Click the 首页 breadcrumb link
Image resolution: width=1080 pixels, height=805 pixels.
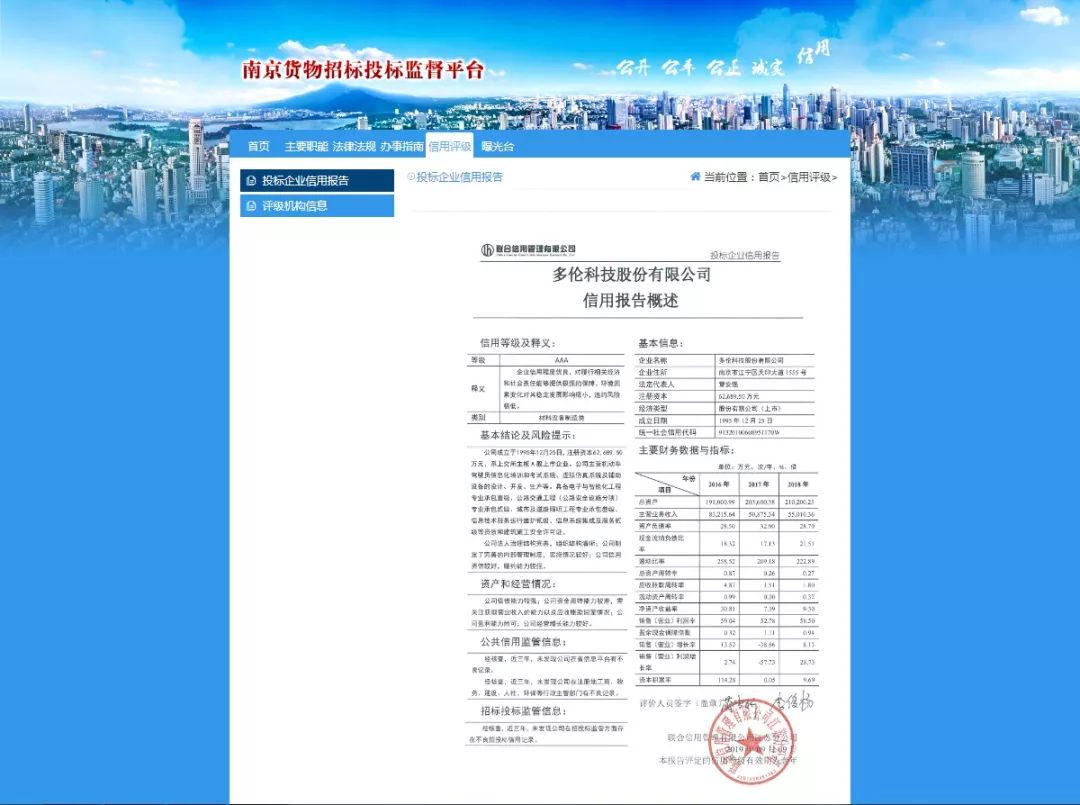768,177
